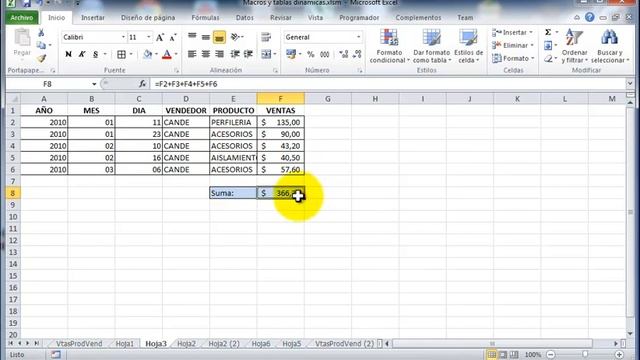Increase cell indent
The image size is (640, 360).
(249, 54)
